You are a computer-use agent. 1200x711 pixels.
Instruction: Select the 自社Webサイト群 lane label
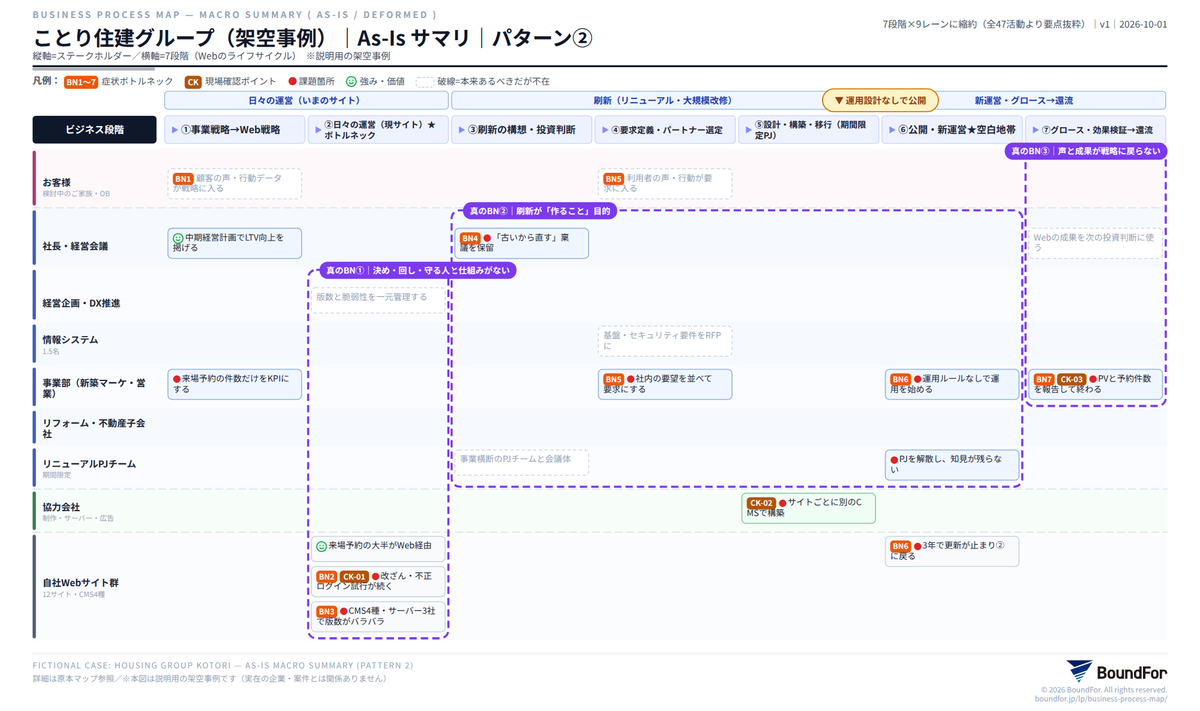[x=81, y=582]
